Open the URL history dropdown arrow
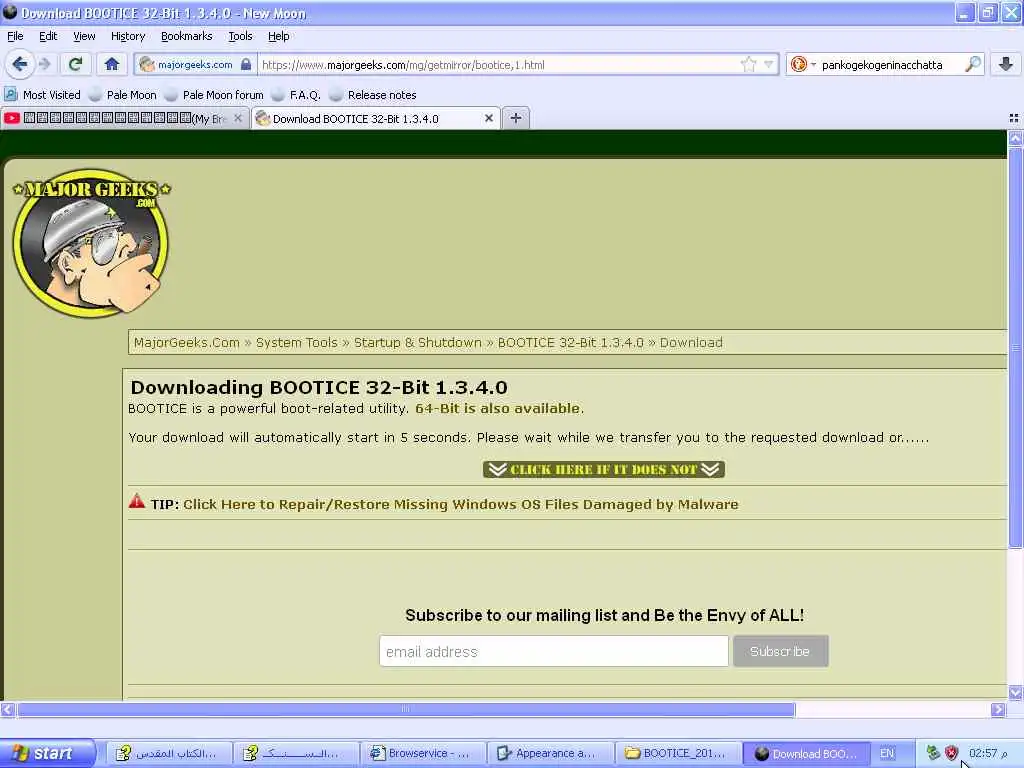1024x768 pixels. pos(769,64)
